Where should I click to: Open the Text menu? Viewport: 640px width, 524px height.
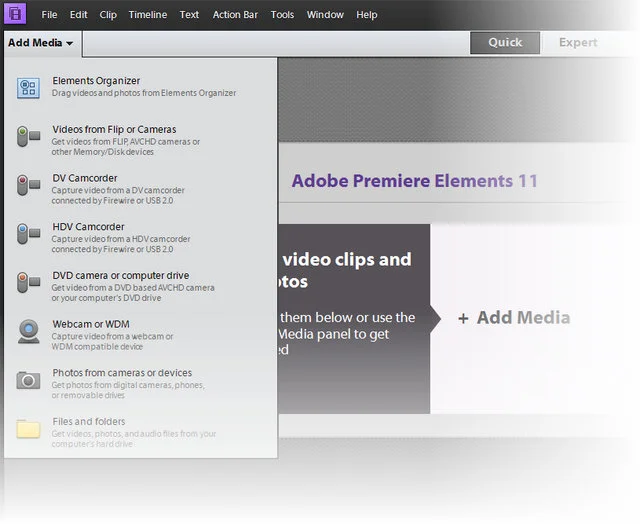tap(189, 15)
